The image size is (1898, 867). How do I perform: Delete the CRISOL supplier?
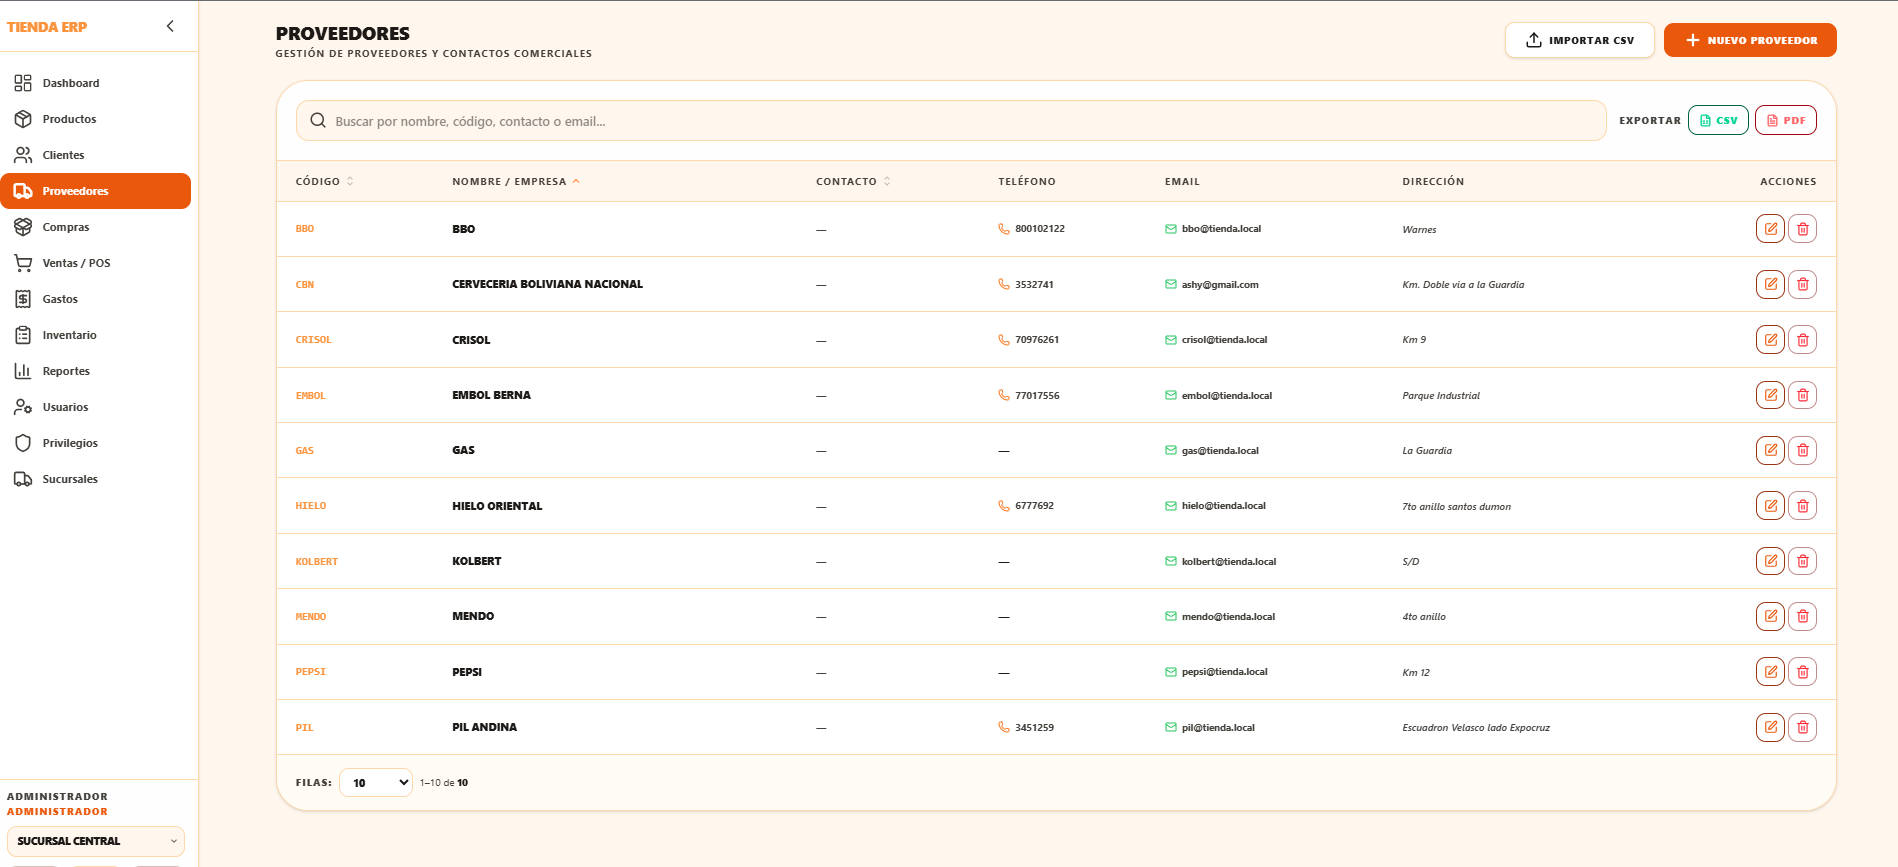[x=1802, y=340]
